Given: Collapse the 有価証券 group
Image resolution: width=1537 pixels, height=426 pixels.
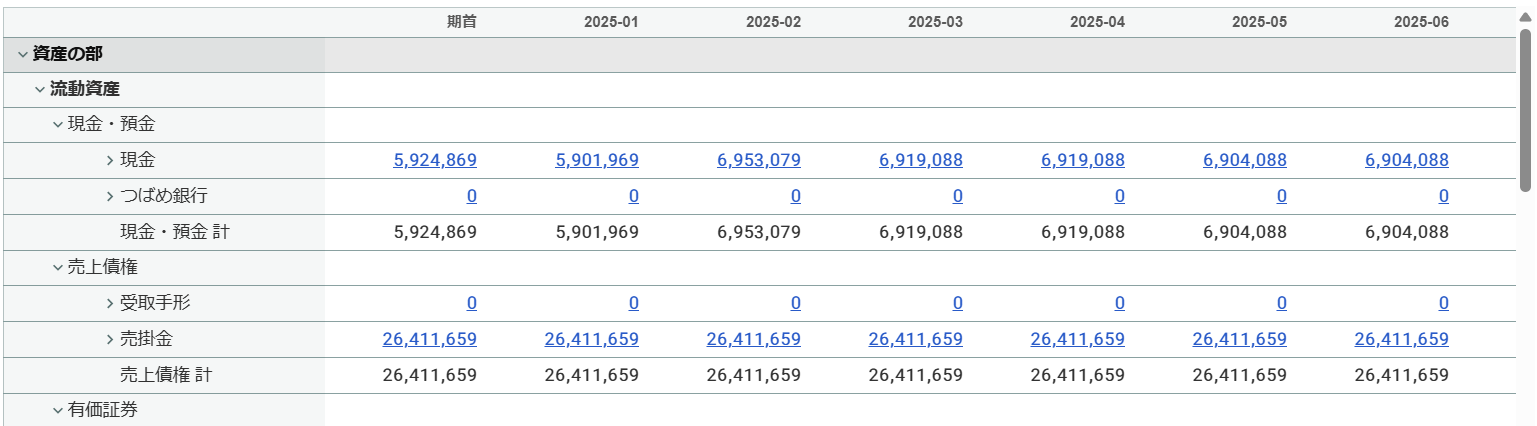Looking at the screenshot, I should [58, 410].
